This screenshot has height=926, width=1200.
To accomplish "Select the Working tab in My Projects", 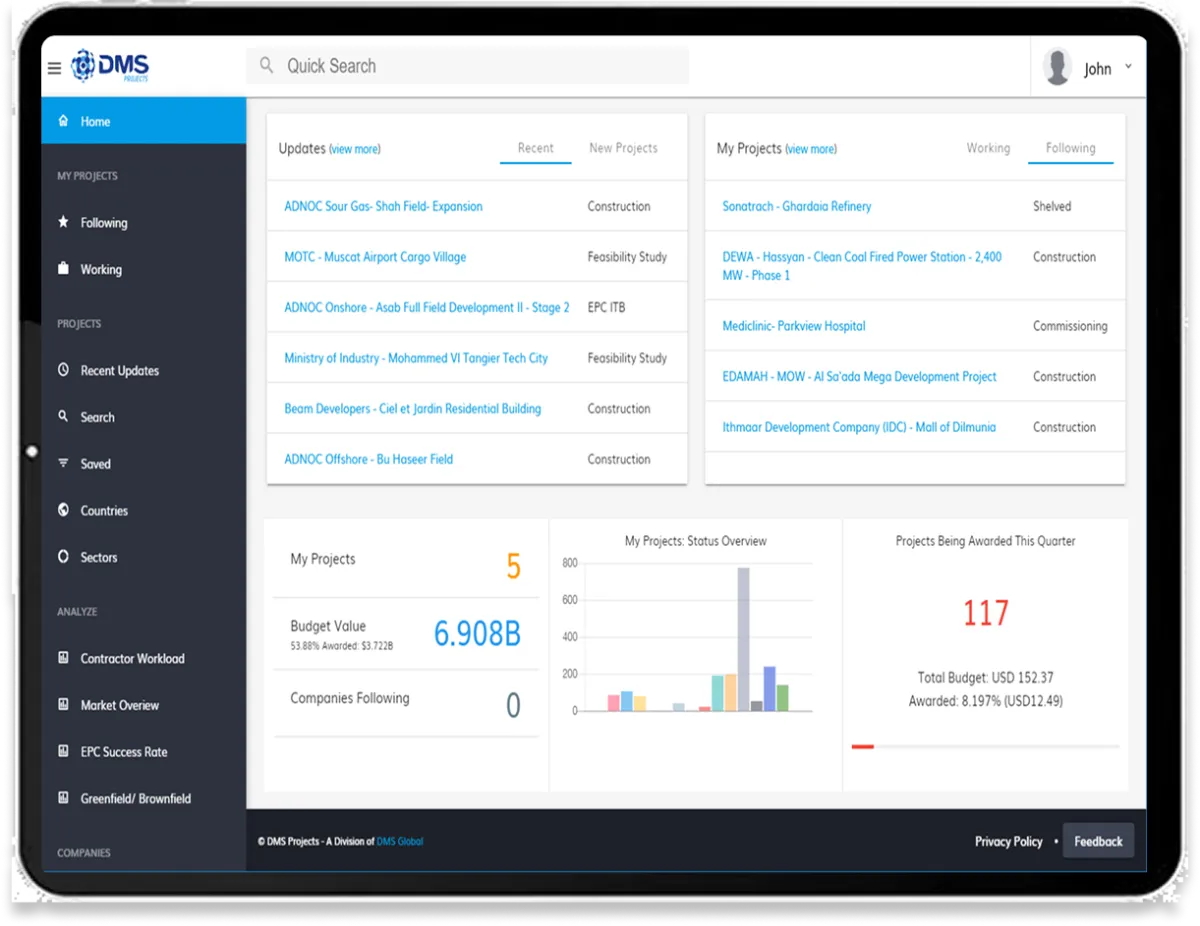I will pyautogui.click(x=988, y=148).
